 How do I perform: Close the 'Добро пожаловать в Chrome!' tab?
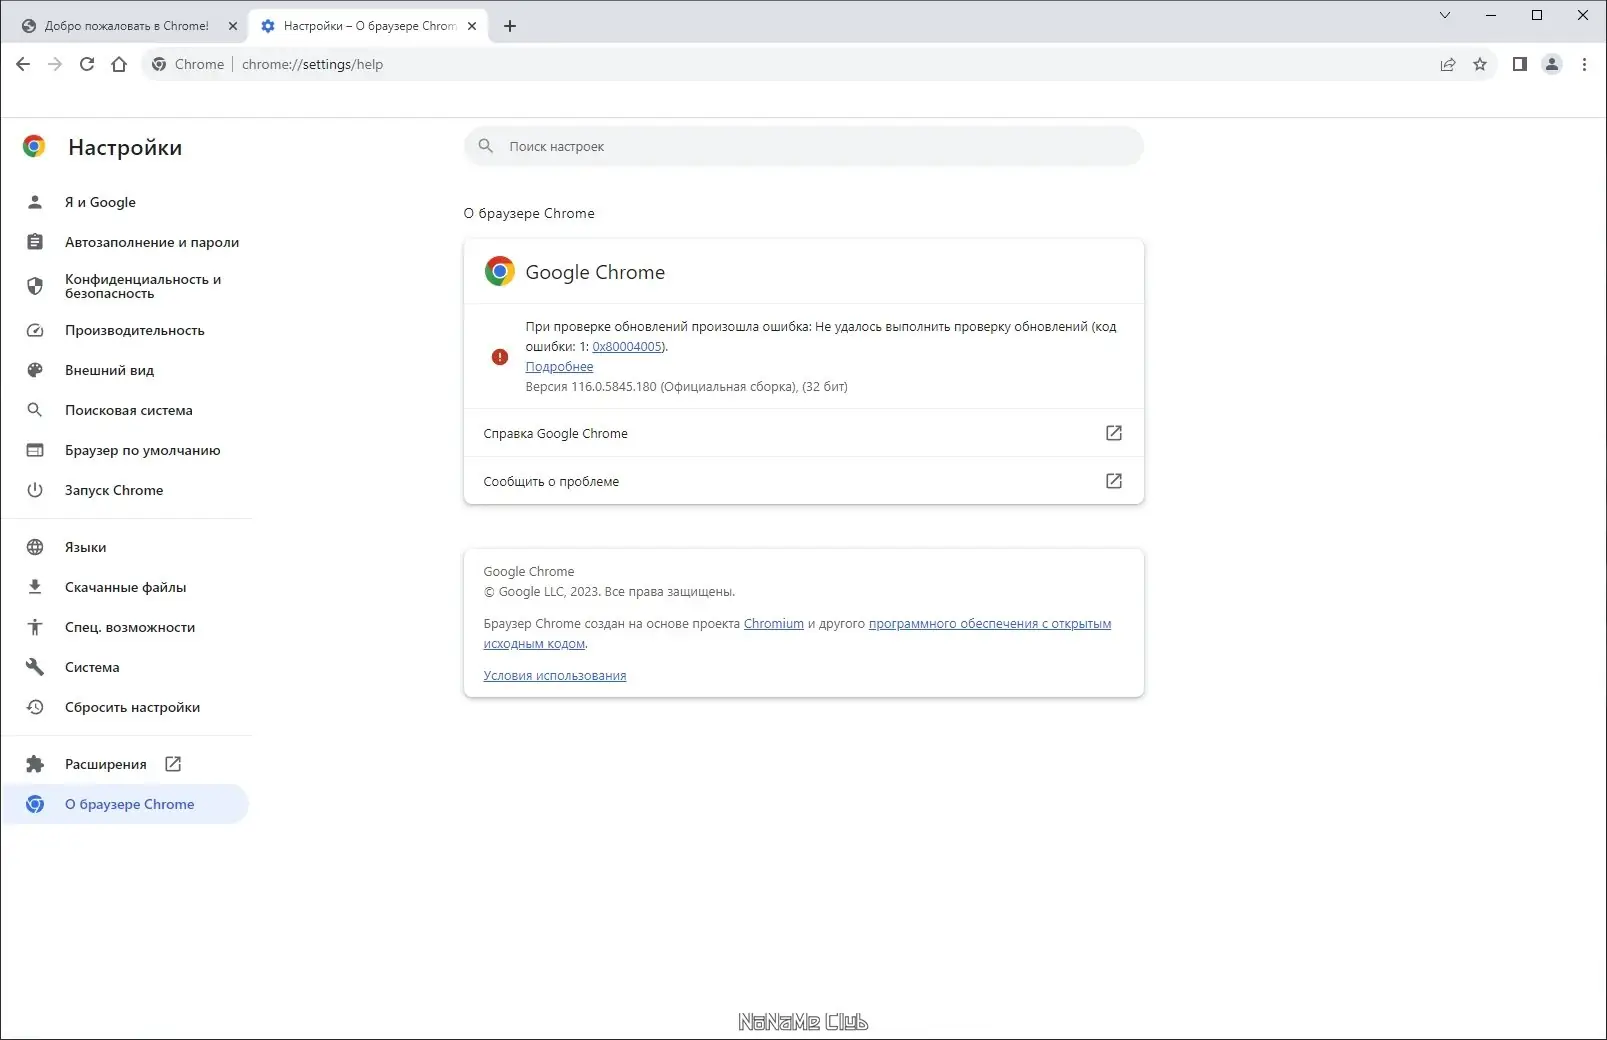pos(233,26)
